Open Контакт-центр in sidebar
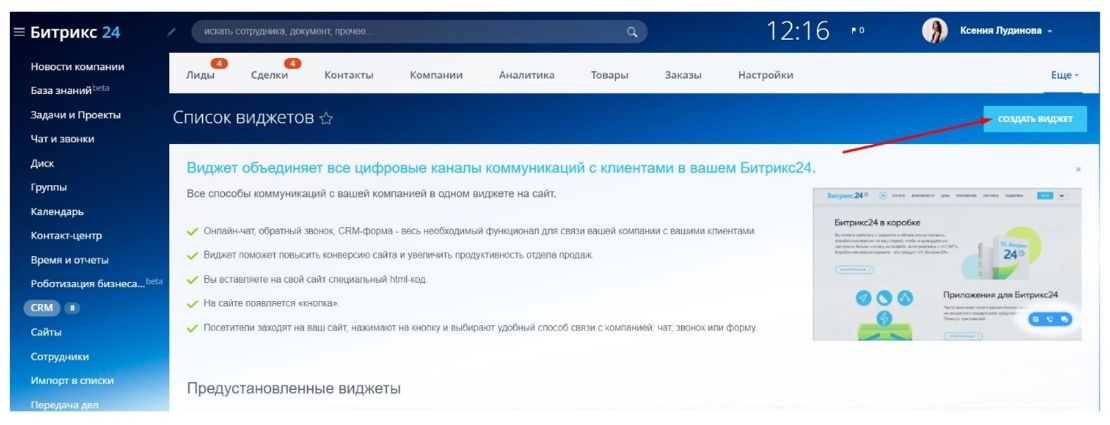 coord(67,236)
